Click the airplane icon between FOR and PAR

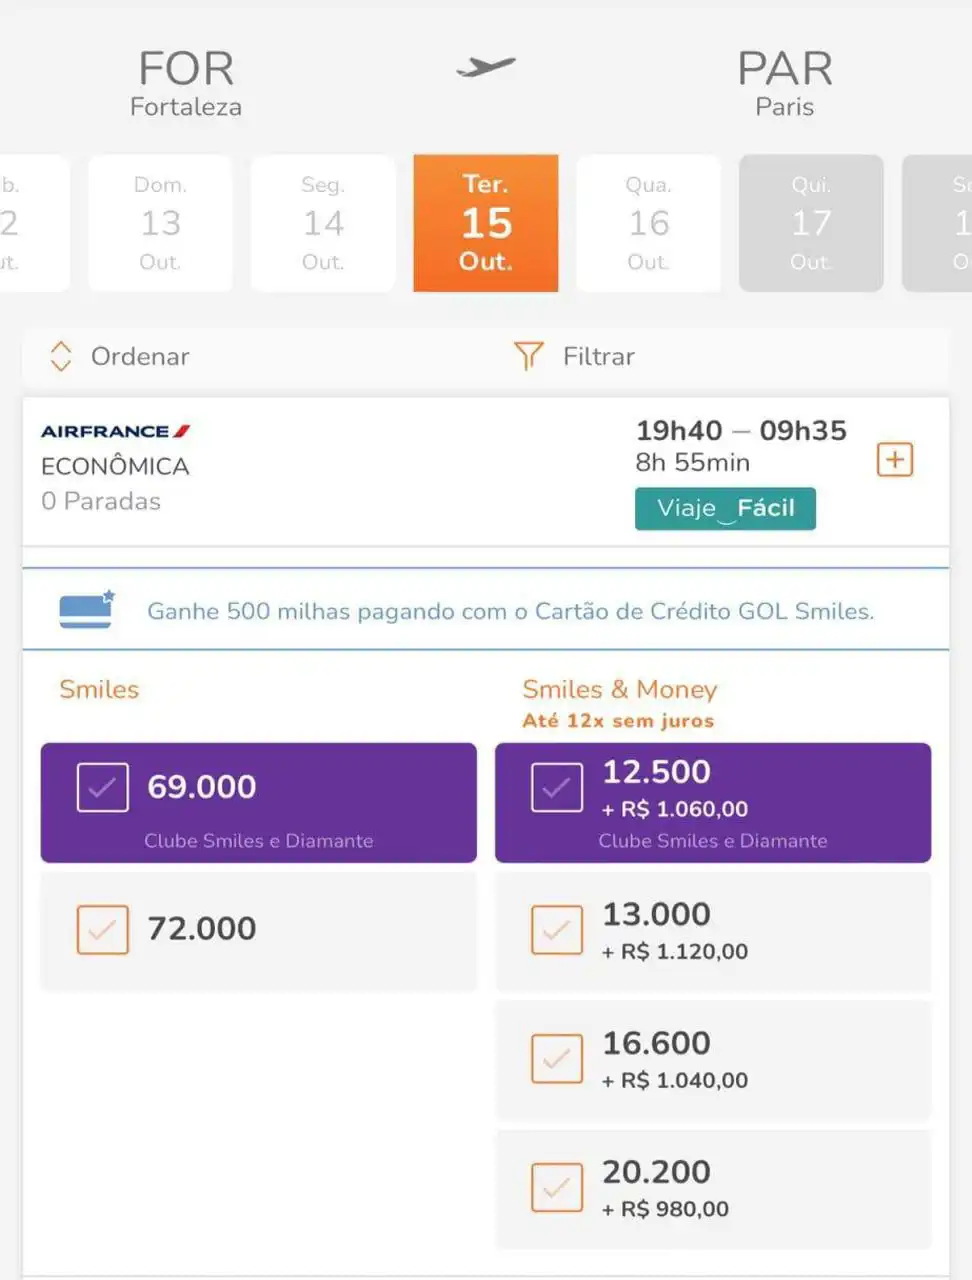(486, 67)
